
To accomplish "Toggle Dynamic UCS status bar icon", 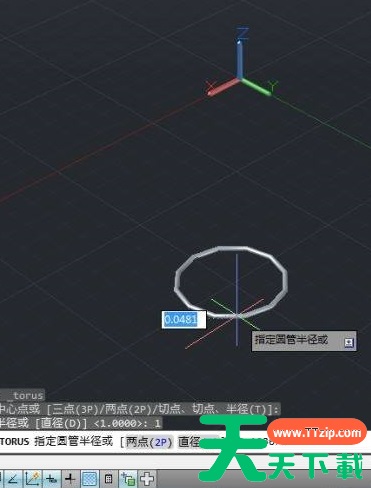I will (x=32, y=479).
